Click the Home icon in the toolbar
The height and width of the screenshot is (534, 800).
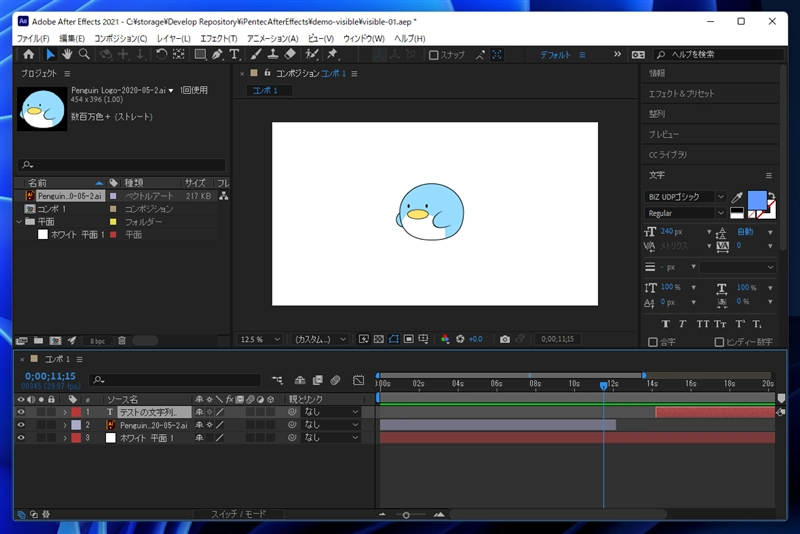(29, 54)
